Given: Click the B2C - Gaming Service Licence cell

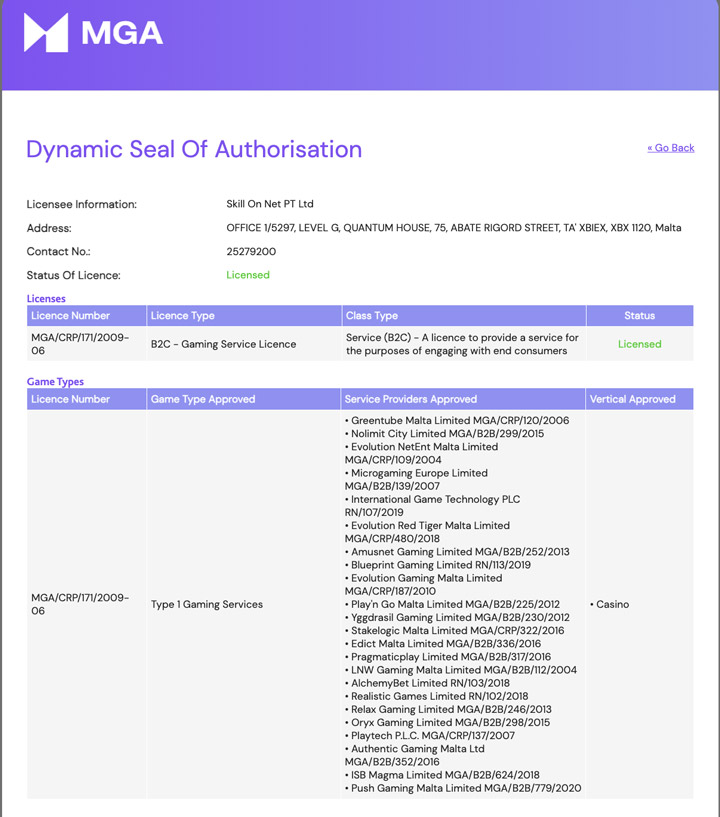Looking at the screenshot, I should [x=224, y=344].
